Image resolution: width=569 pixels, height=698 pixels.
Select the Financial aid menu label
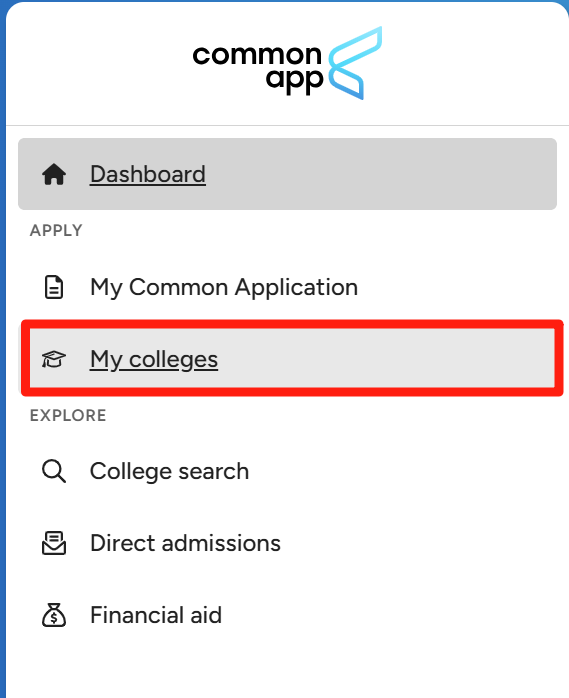pos(156,615)
